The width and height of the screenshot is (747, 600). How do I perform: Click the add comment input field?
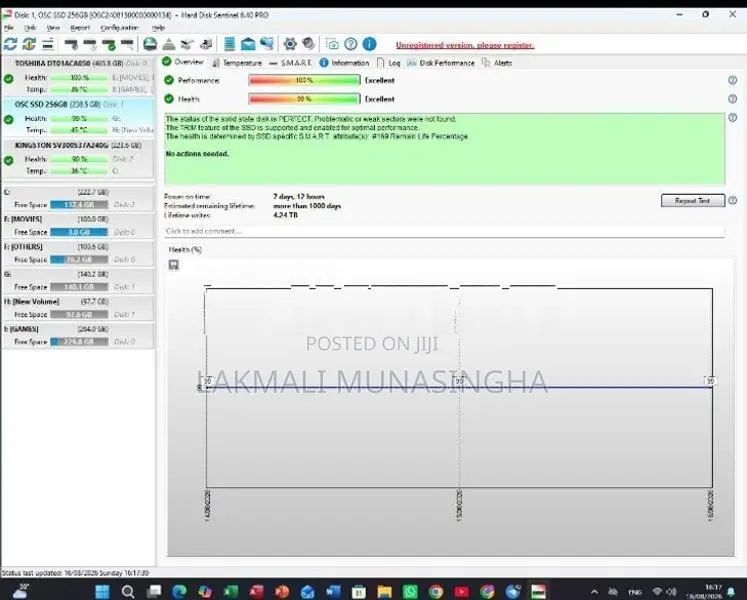(444, 231)
